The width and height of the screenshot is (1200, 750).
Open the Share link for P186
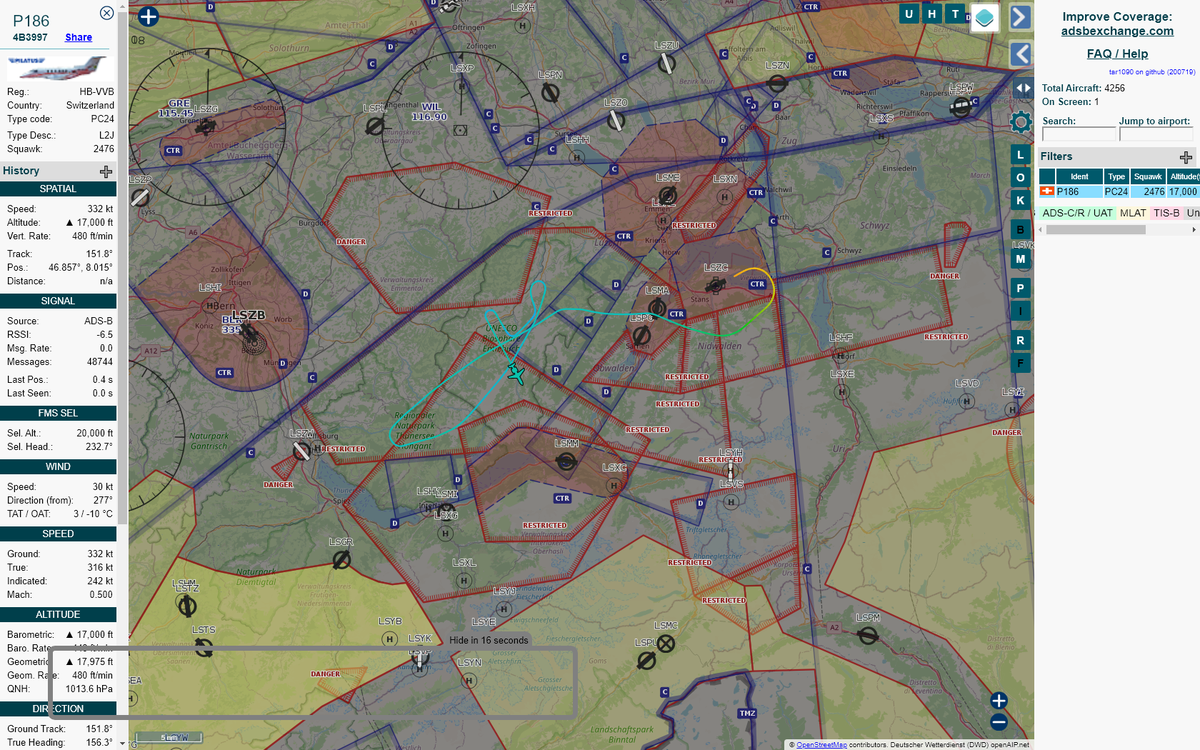79,37
